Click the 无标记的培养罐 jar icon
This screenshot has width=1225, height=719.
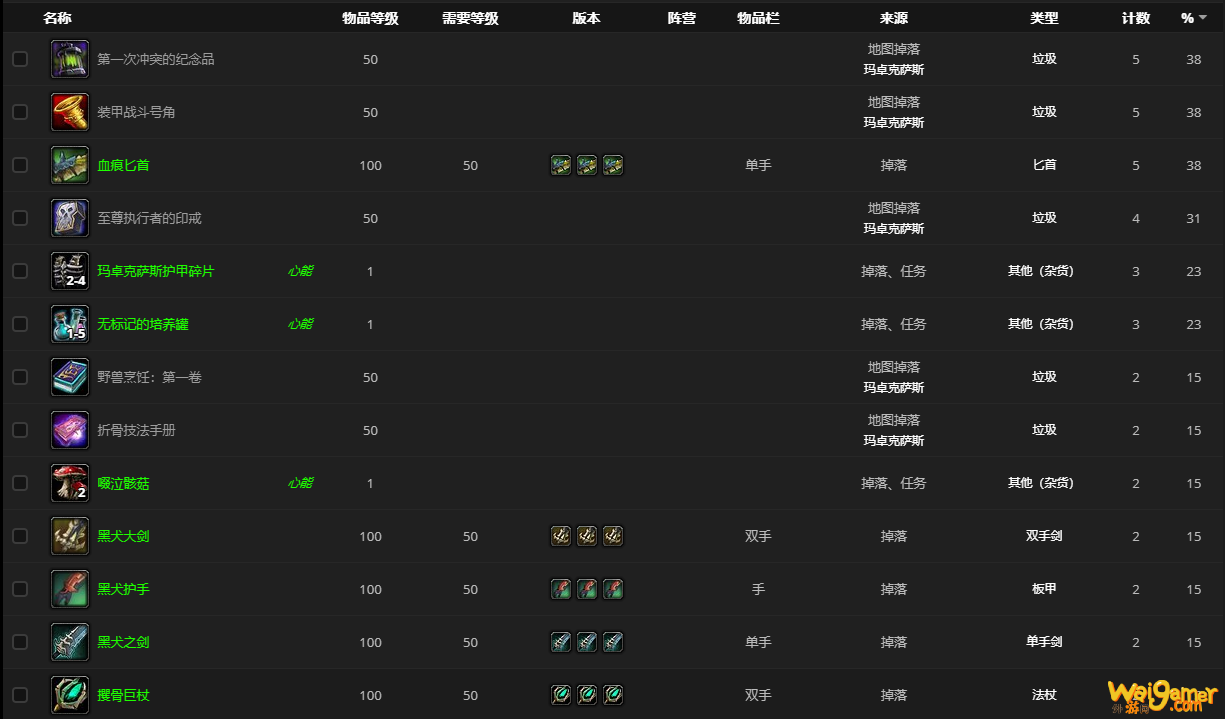70,324
